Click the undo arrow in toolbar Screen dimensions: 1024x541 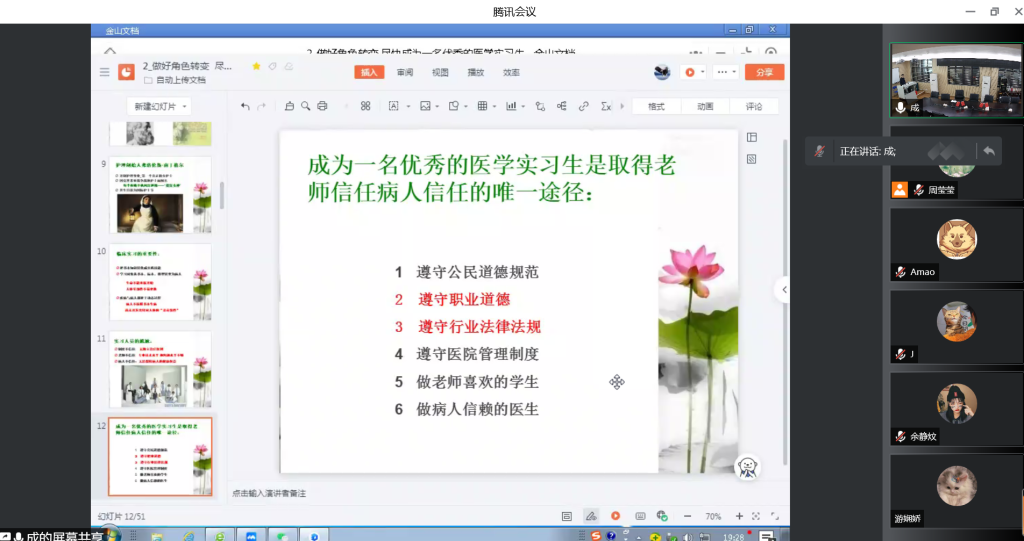246,106
